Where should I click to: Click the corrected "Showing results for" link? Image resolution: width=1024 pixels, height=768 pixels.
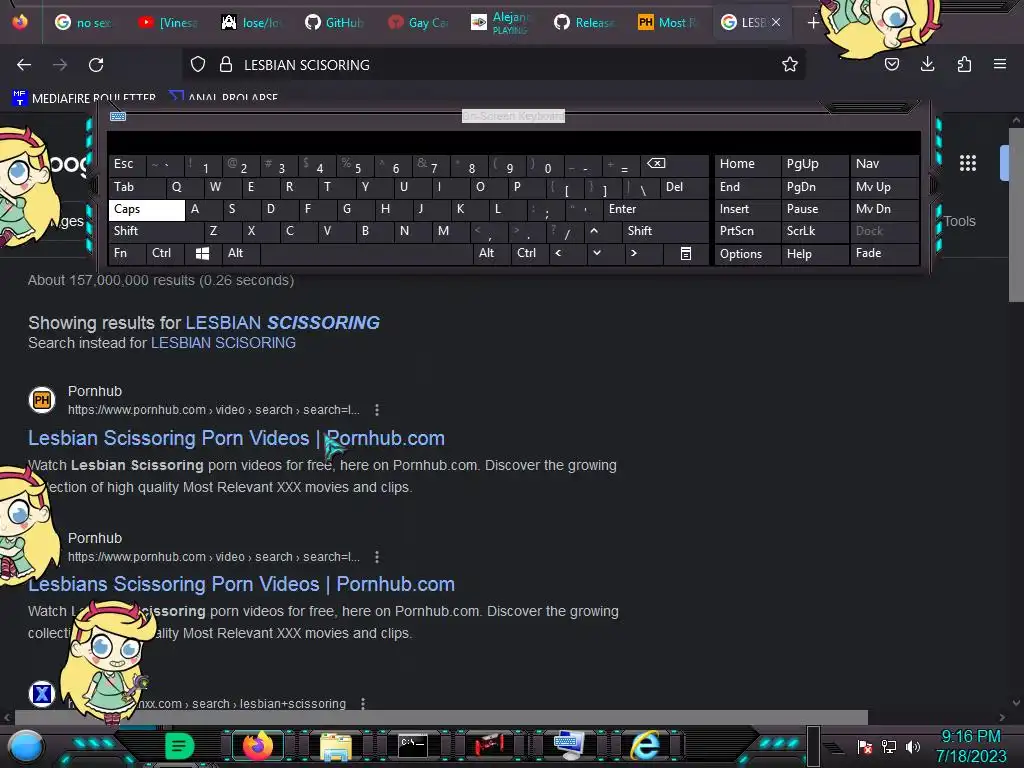click(x=283, y=323)
